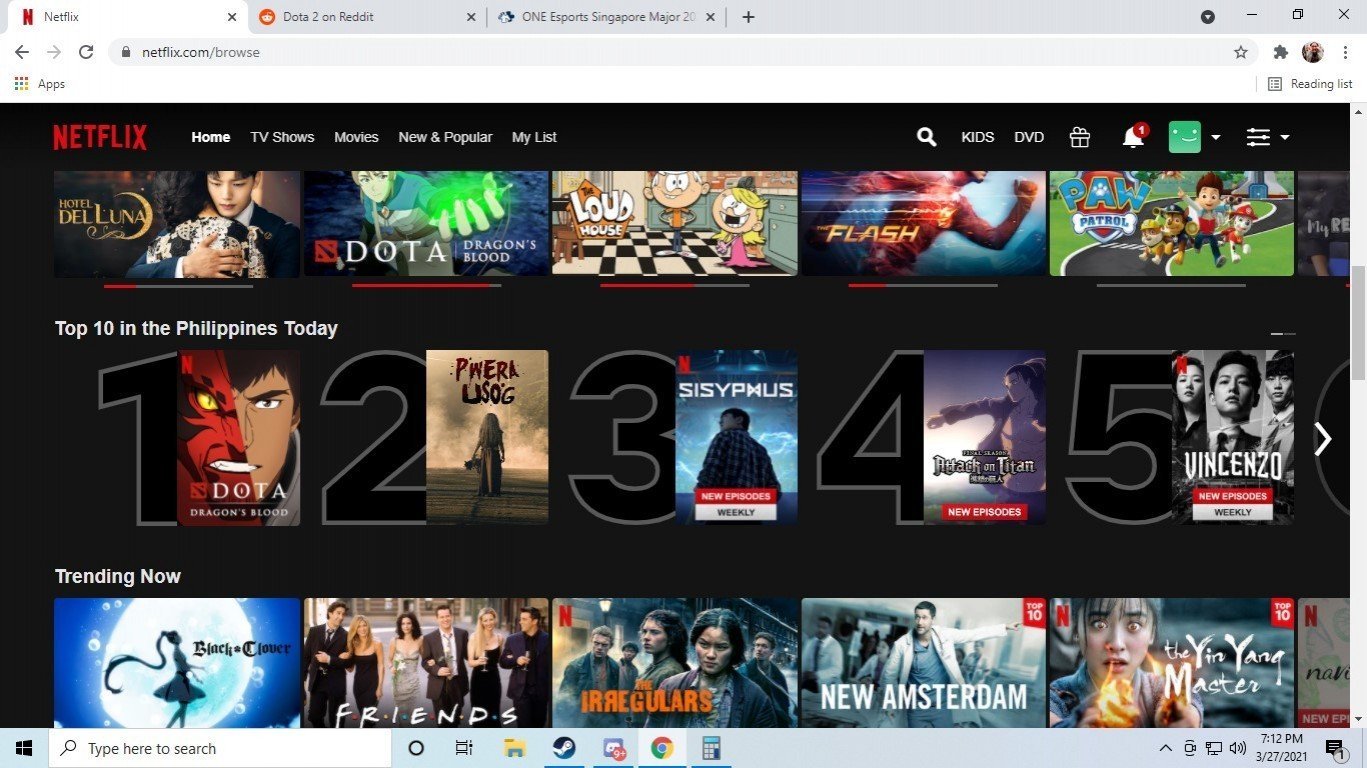Click the browser forward arrow
The width and height of the screenshot is (1367, 768).
[x=54, y=52]
